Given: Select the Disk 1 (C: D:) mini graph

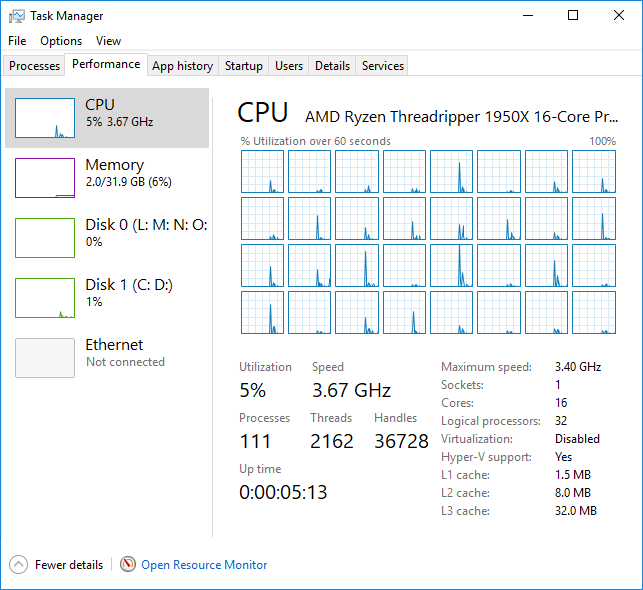Looking at the screenshot, I should [45, 298].
